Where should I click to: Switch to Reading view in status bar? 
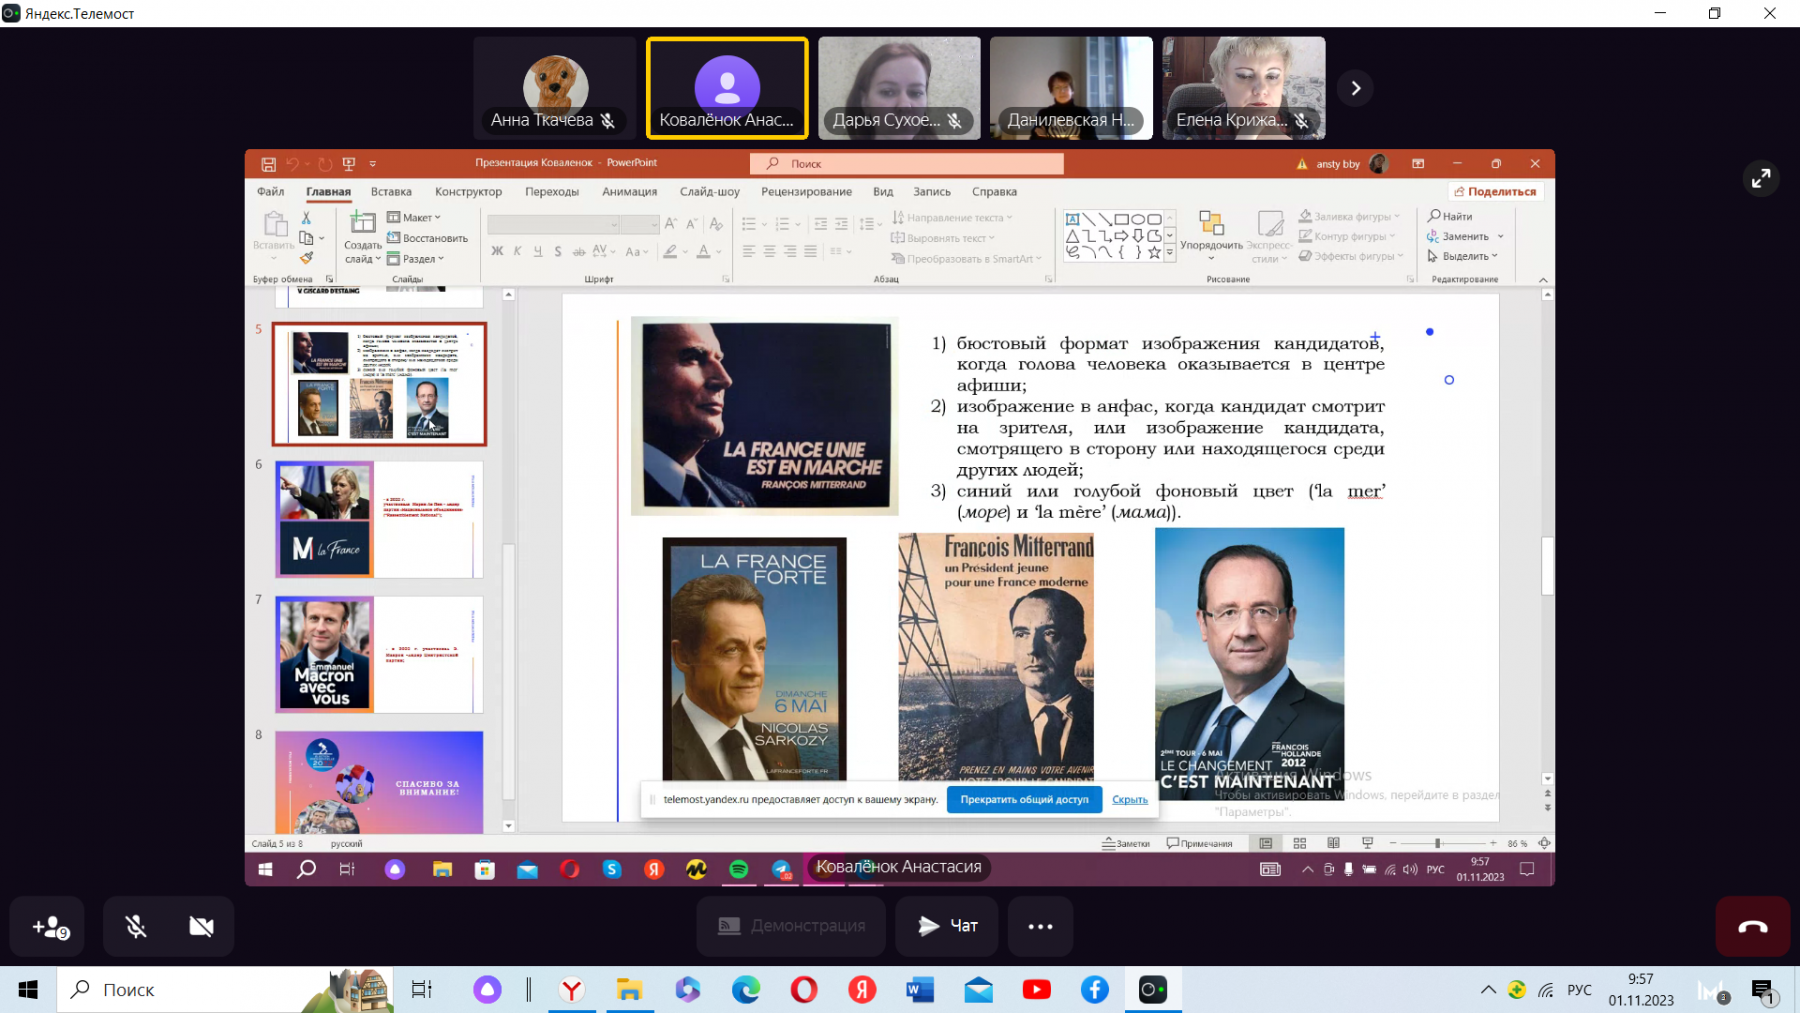click(x=1333, y=844)
